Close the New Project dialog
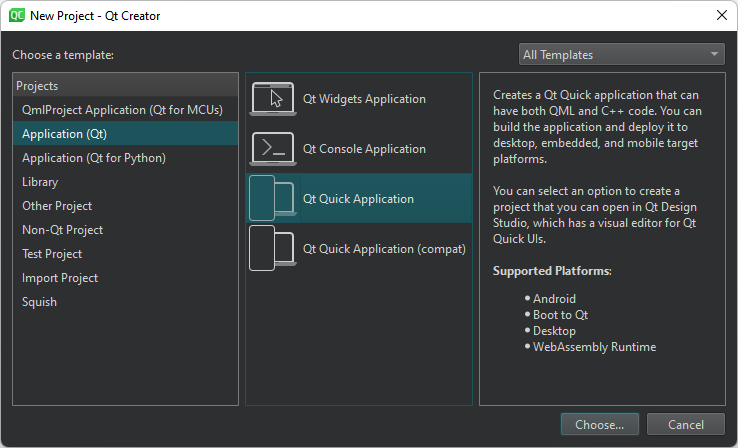 tap(720, 15)
